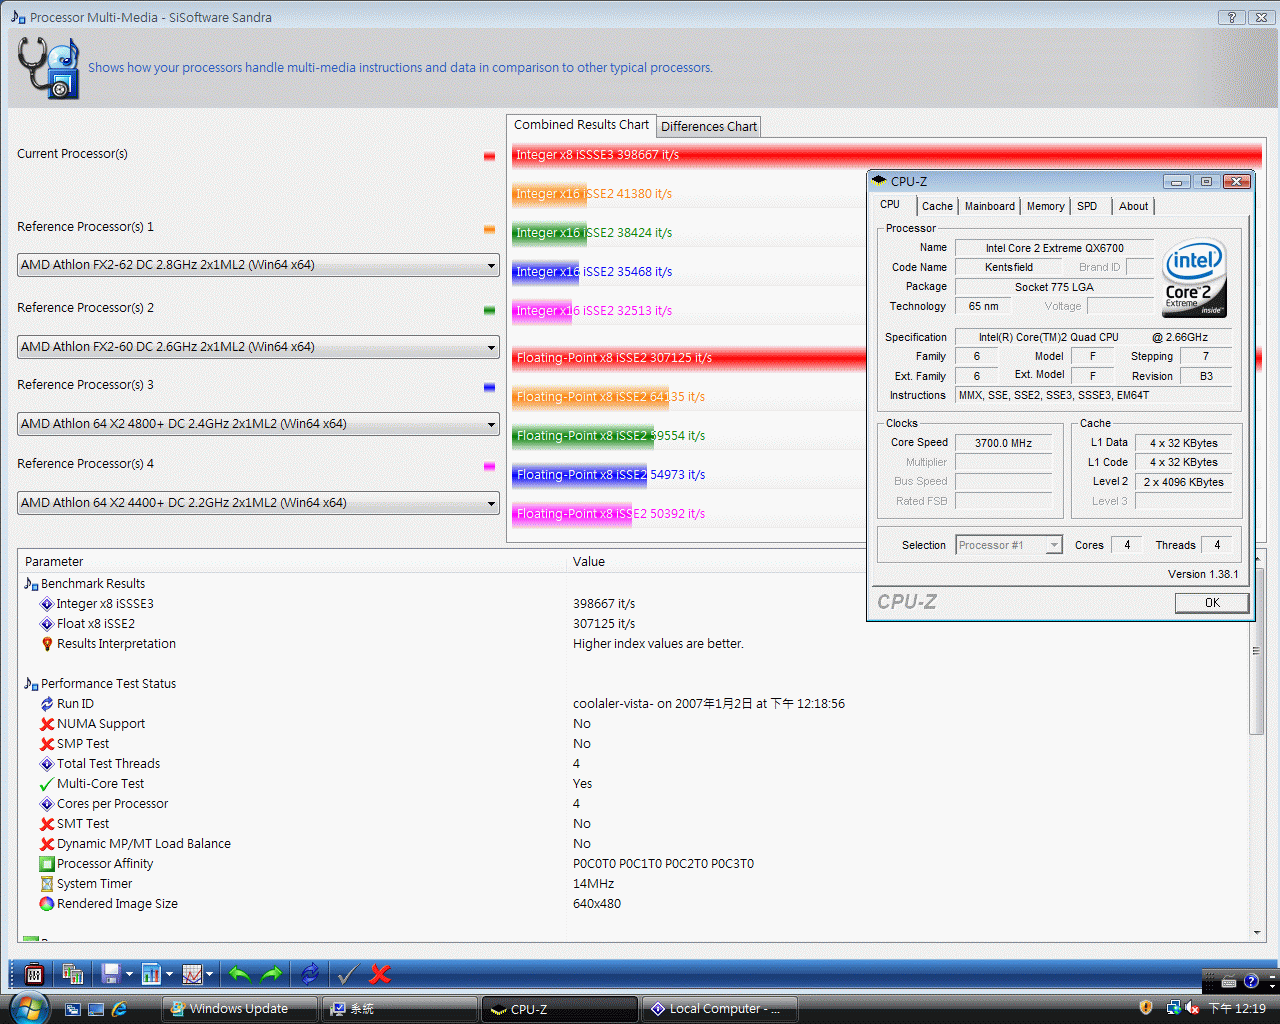Select the CPU tab in CPU-Z
The image size is (1280, 1024).
tap(890, 204)
